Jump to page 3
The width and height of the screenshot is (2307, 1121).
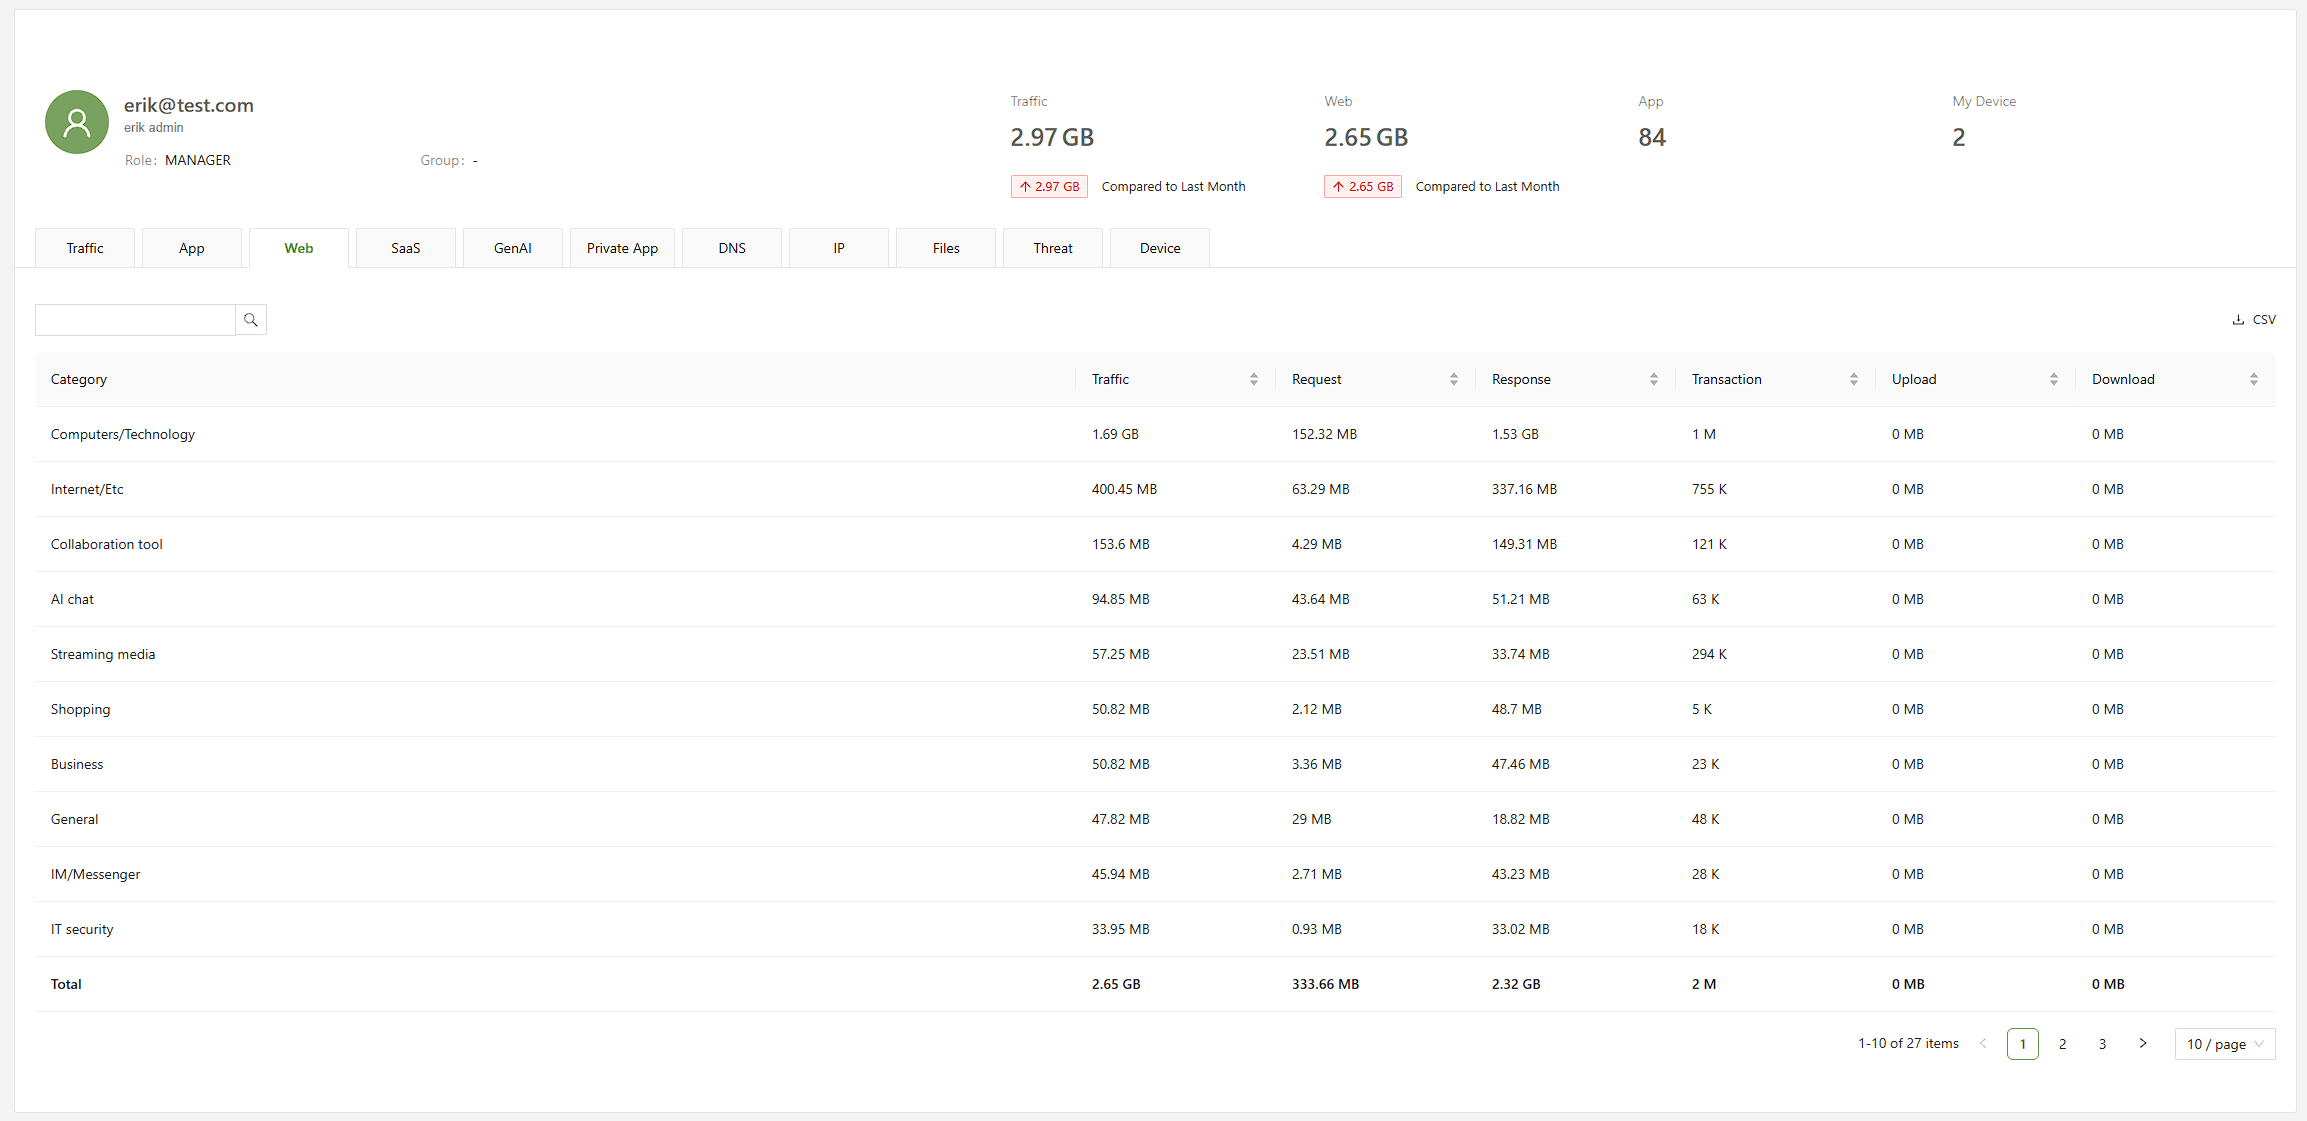tap(2103, 1043)
